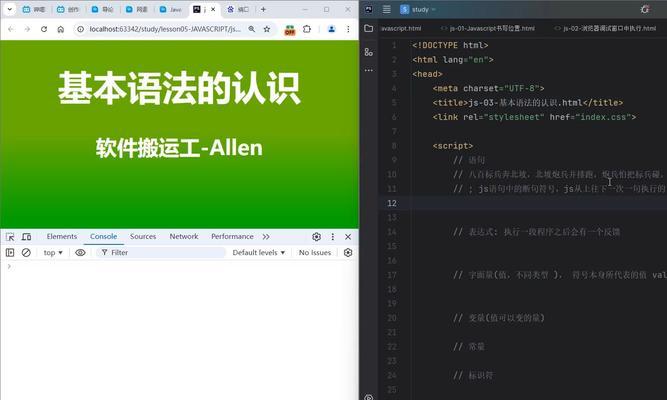Close the DevTools panel
This screenshot has width=667, height=400.
[x=348, y=237]
